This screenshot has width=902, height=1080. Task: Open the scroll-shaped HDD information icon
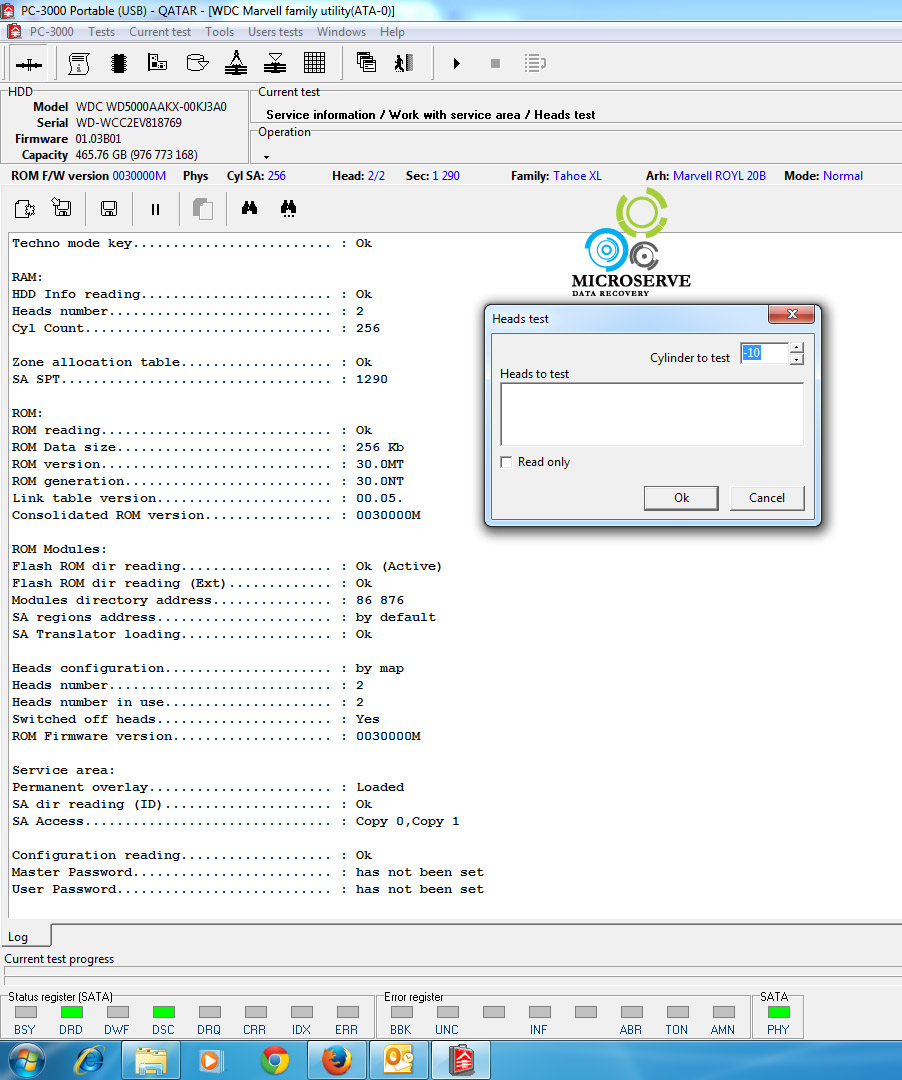[x=78, y=63]
